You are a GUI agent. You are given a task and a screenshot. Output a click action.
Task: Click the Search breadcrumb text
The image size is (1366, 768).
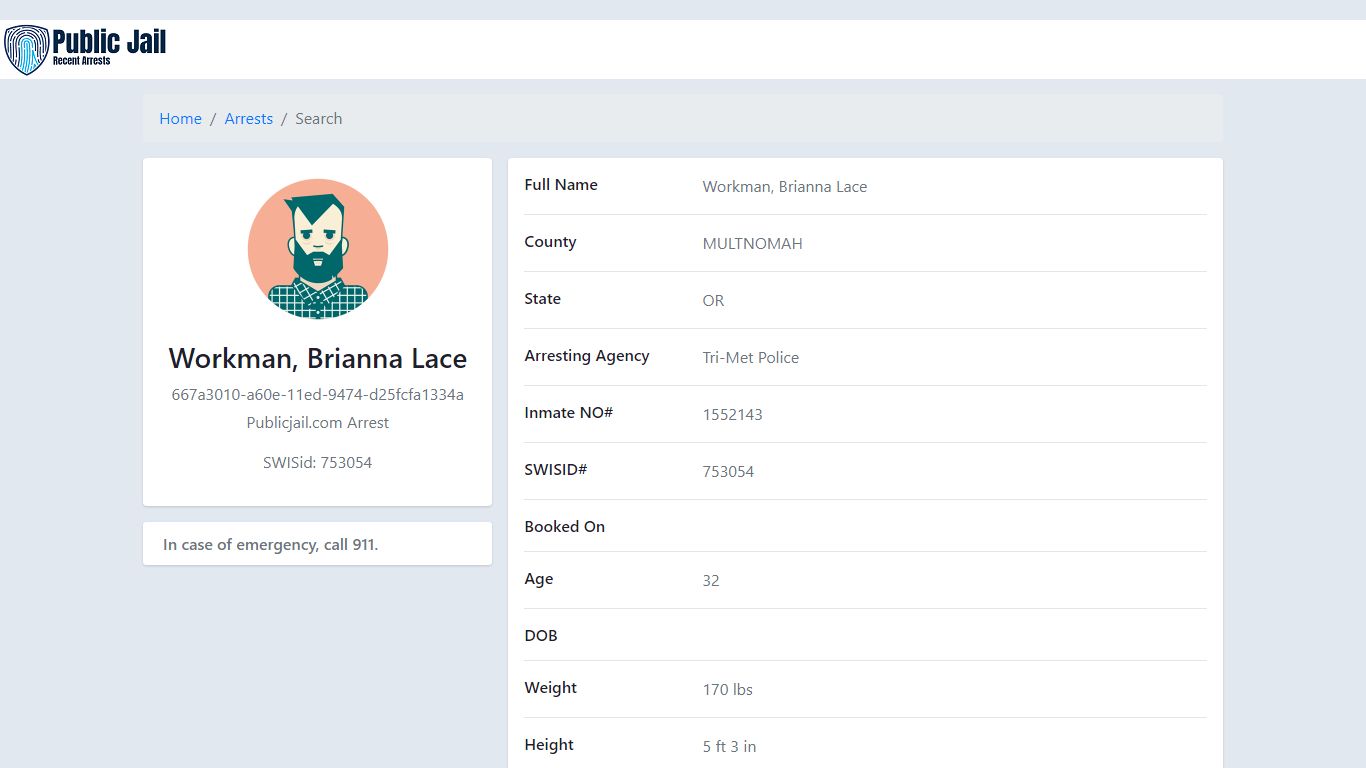point(318,118)
